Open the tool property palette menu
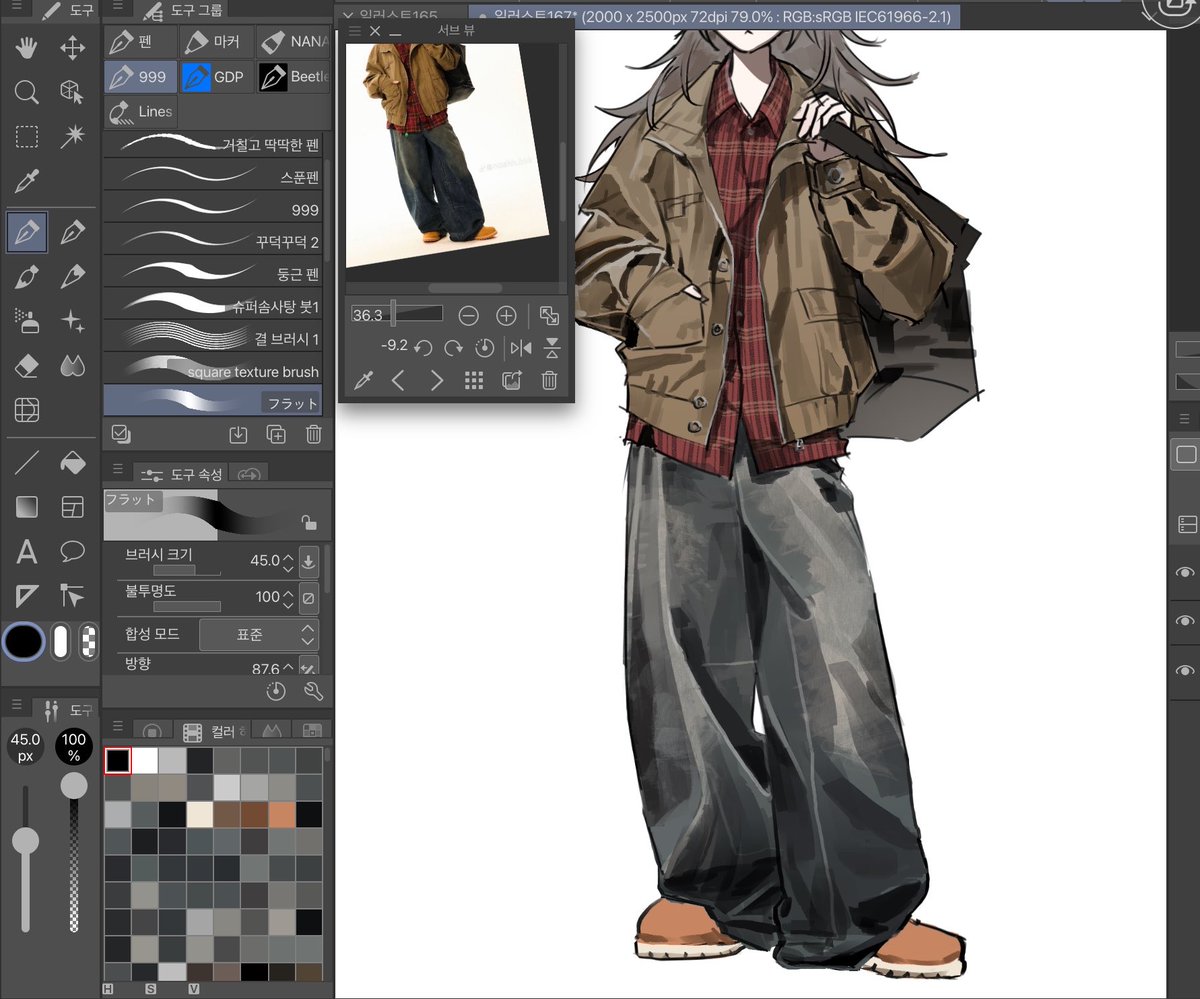This screenshot has width=1200, height=999. tap(118, 471)
